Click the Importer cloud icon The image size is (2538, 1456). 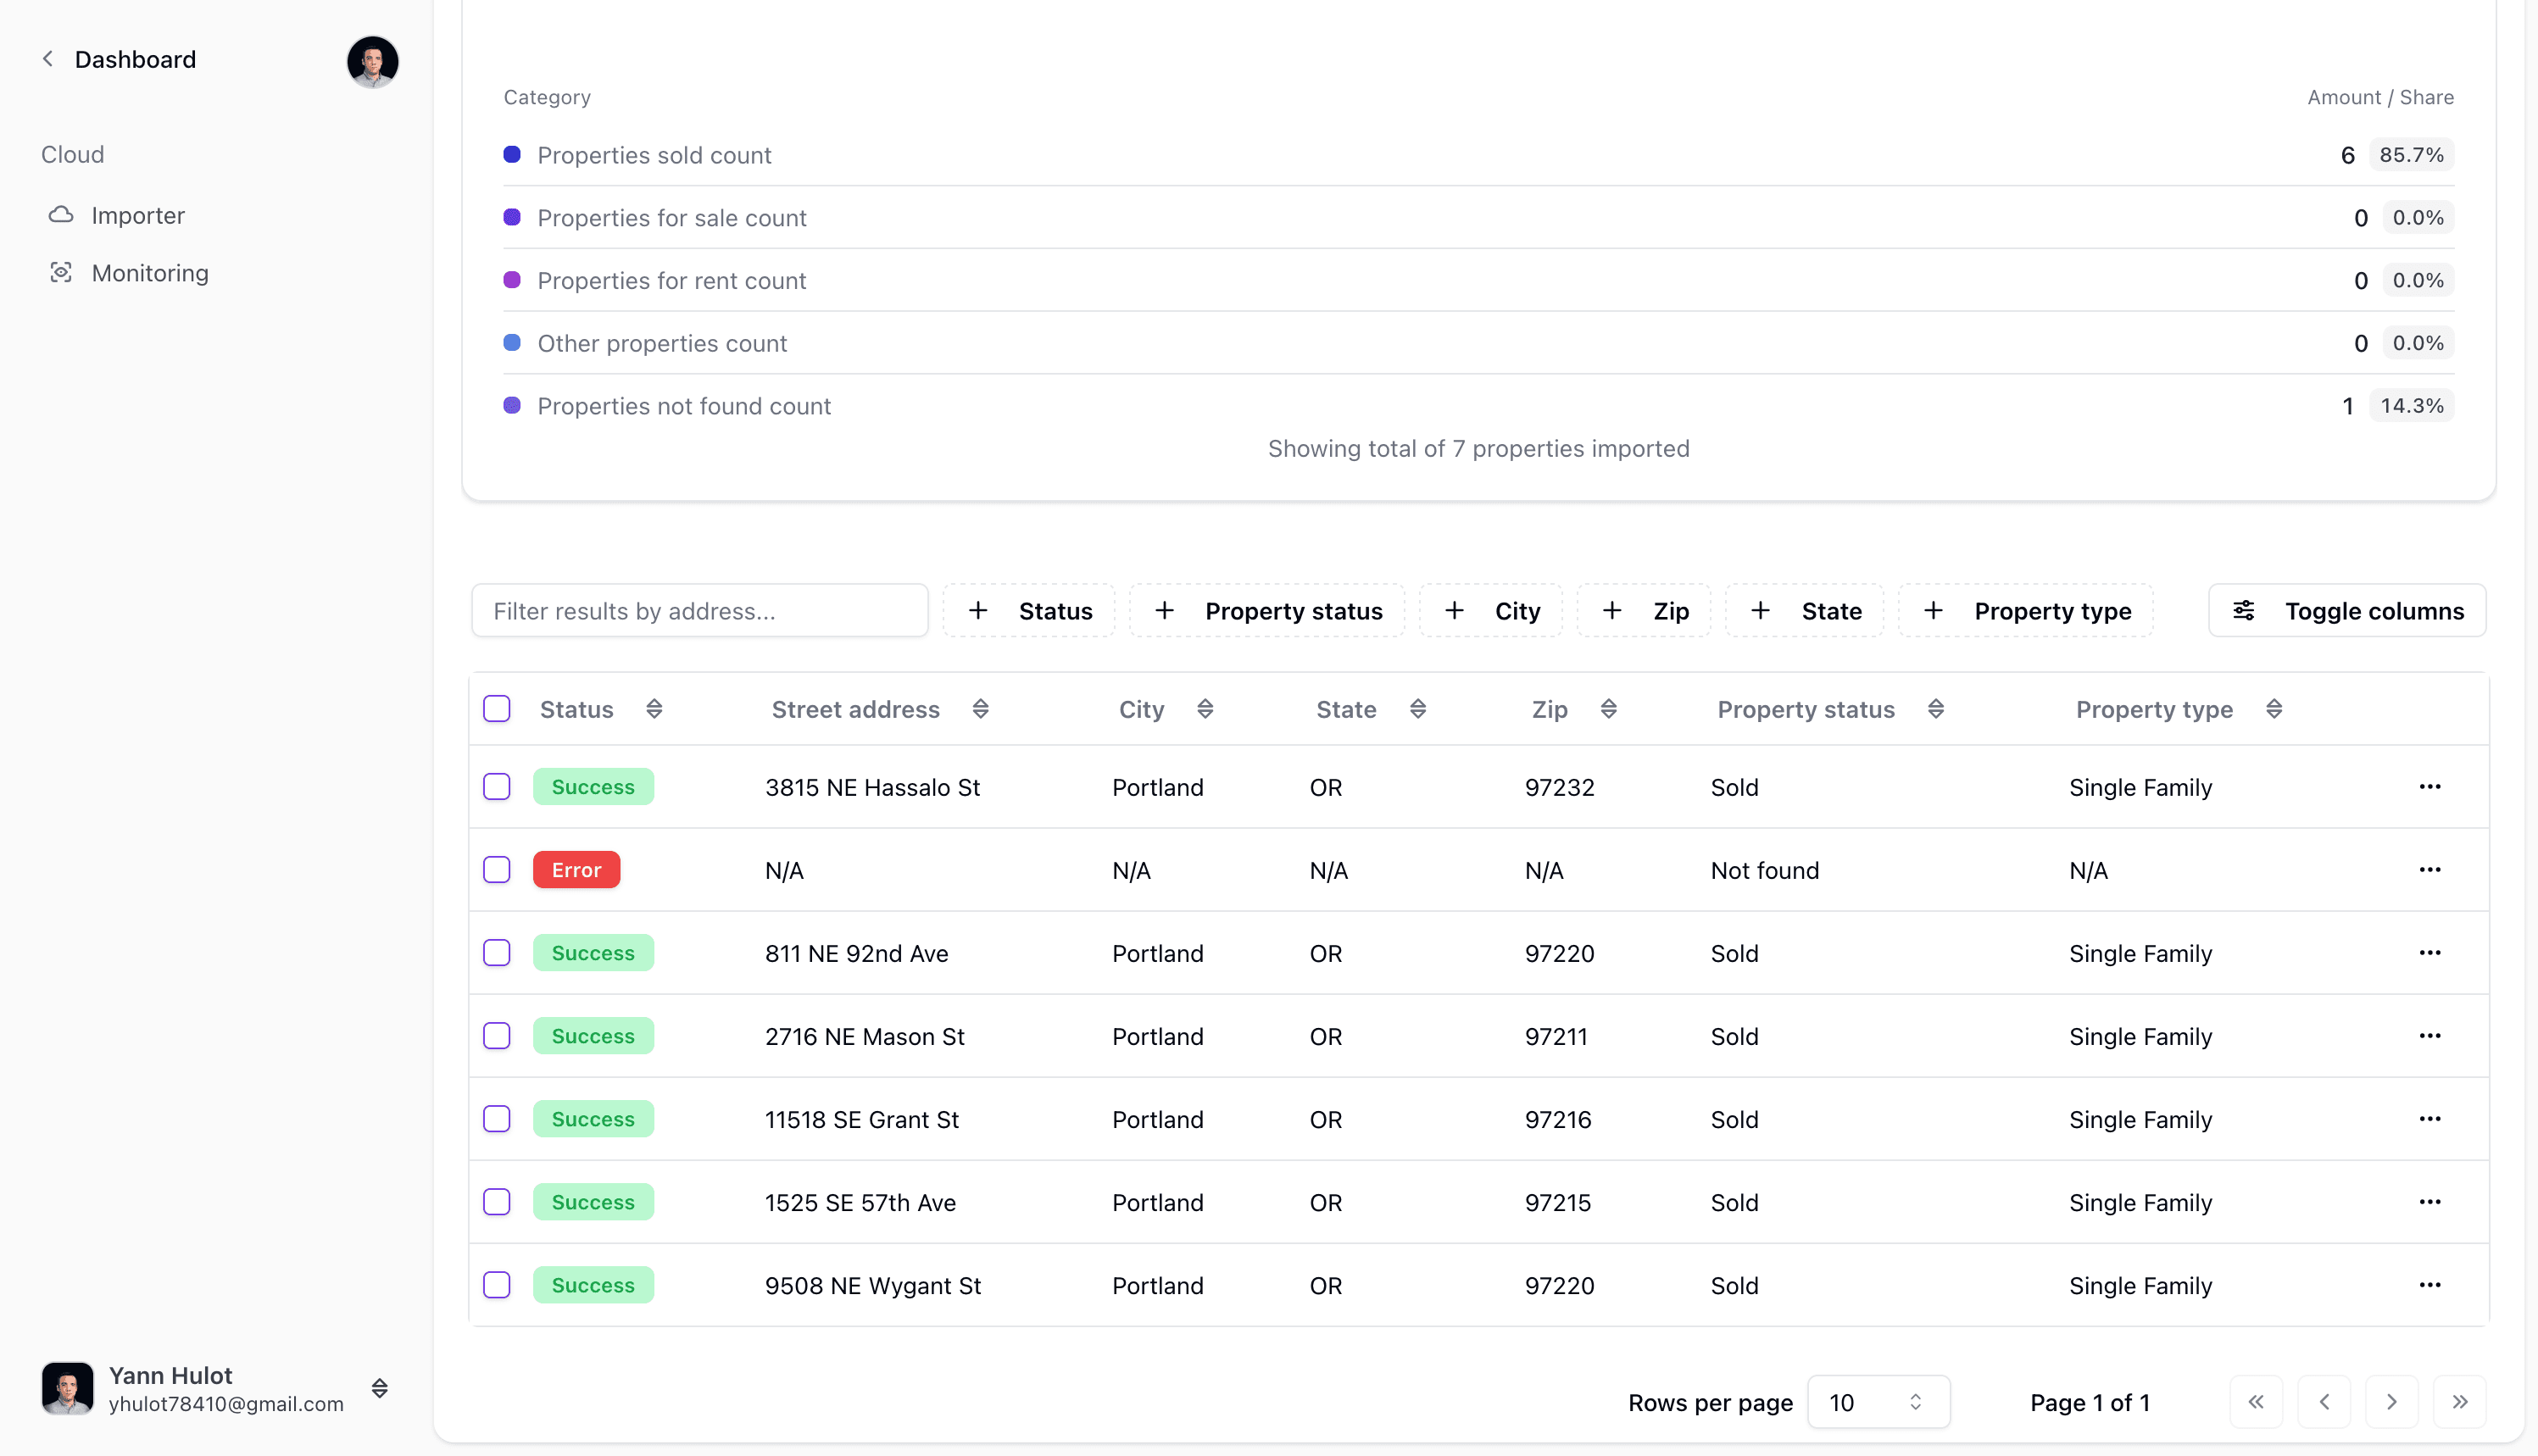pos(61,215)
